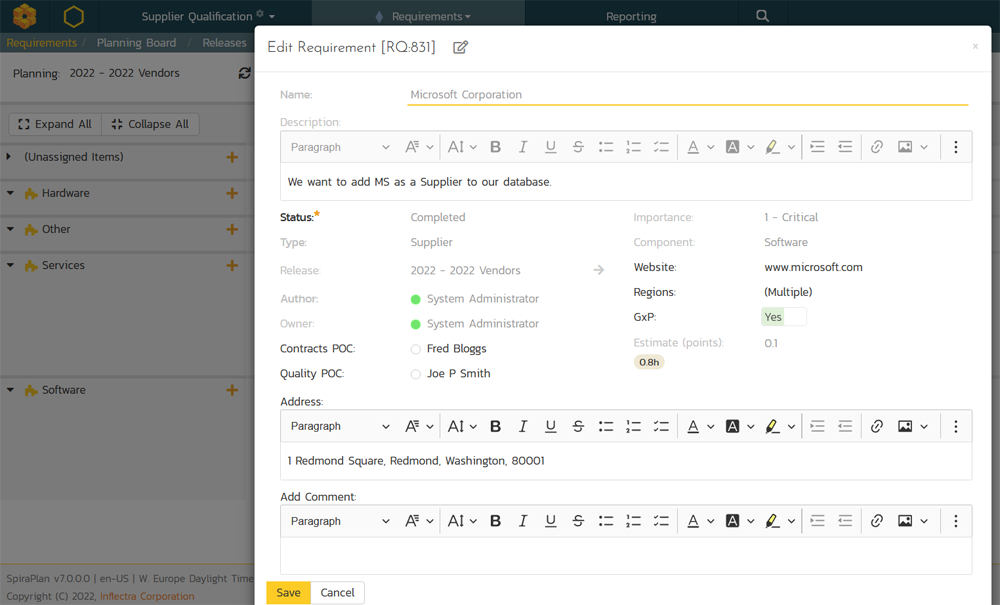Image resolution: width=1000 pixels, height=605 pixels.
Task: Open the Paragraph style dropdown in the Description editor
Action: [x=340, y=147]
